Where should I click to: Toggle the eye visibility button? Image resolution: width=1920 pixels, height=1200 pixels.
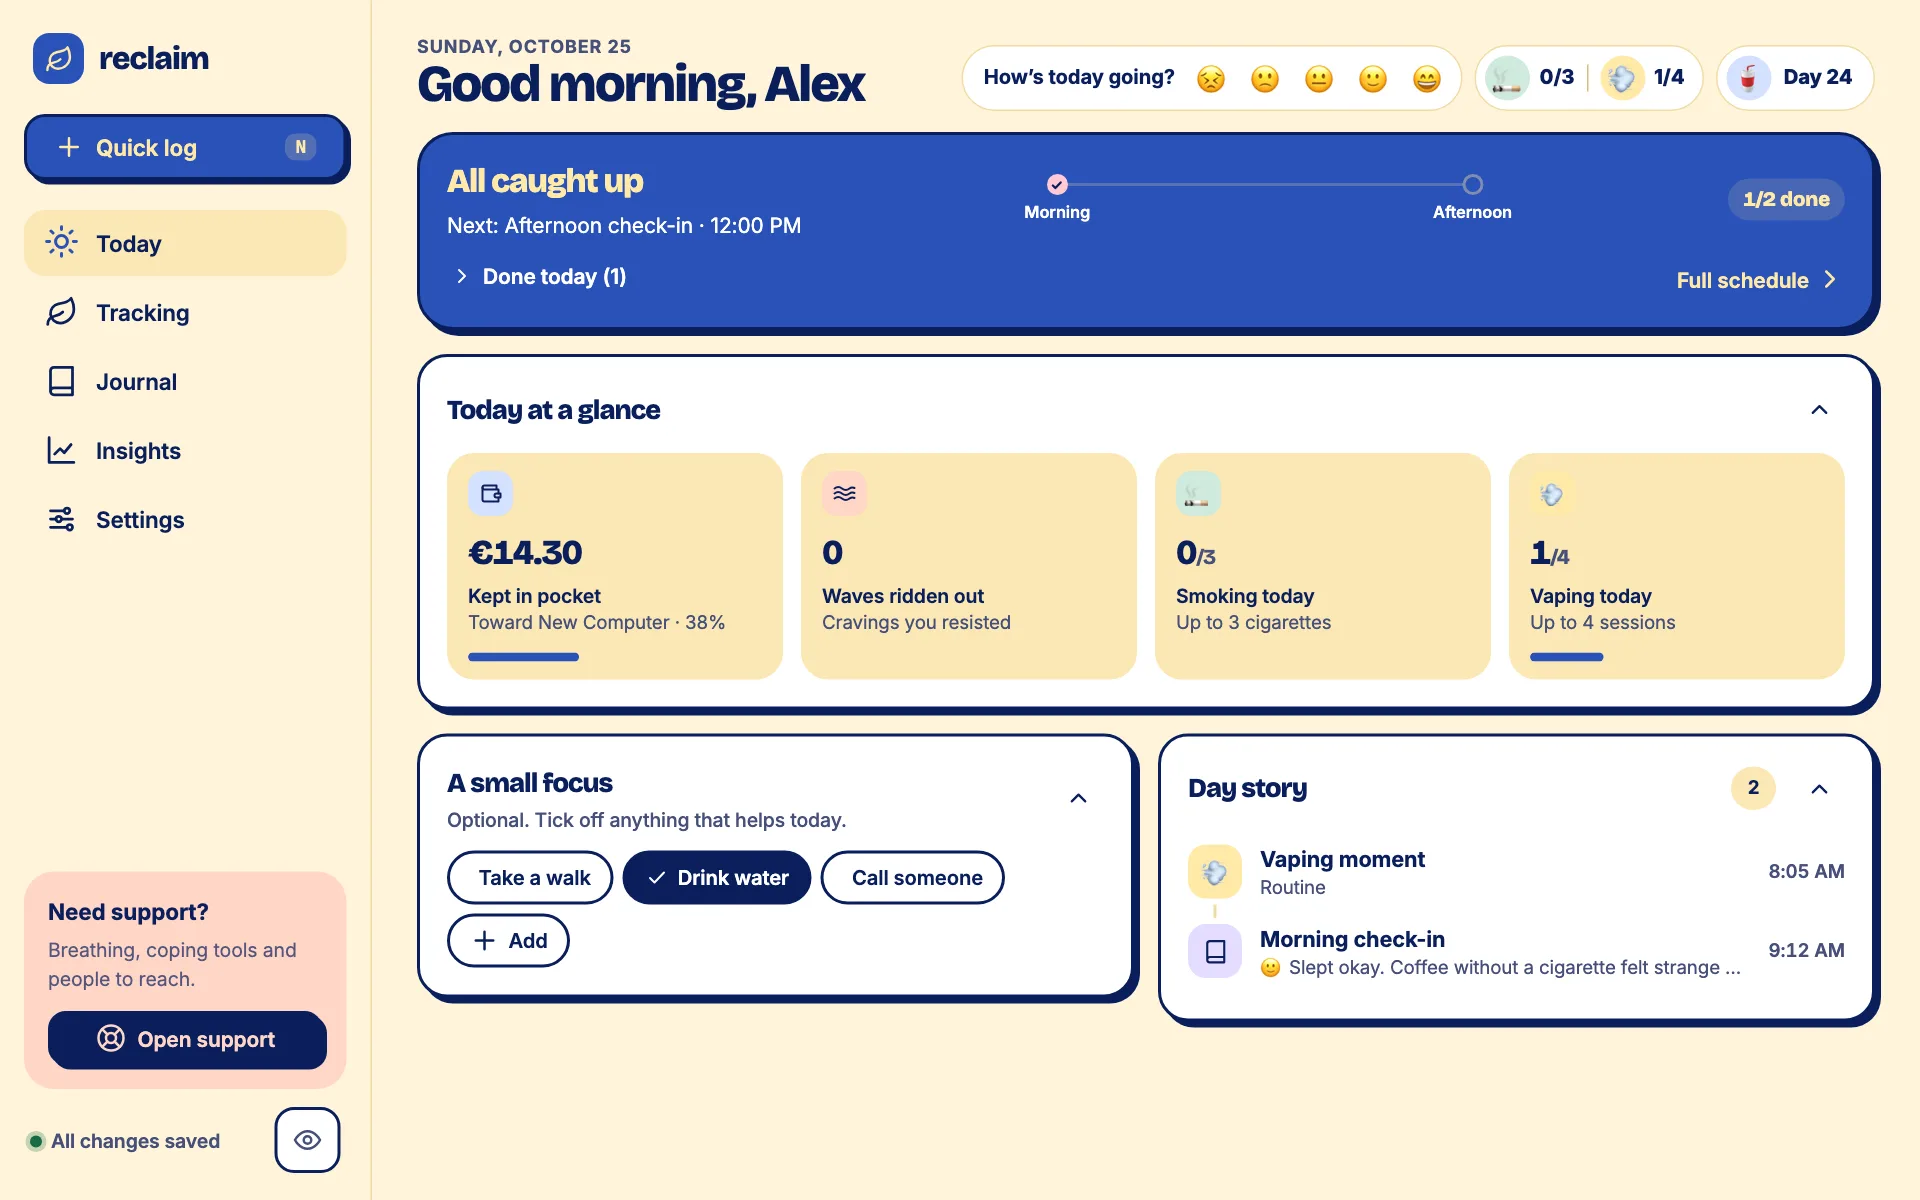point(308,1140)
